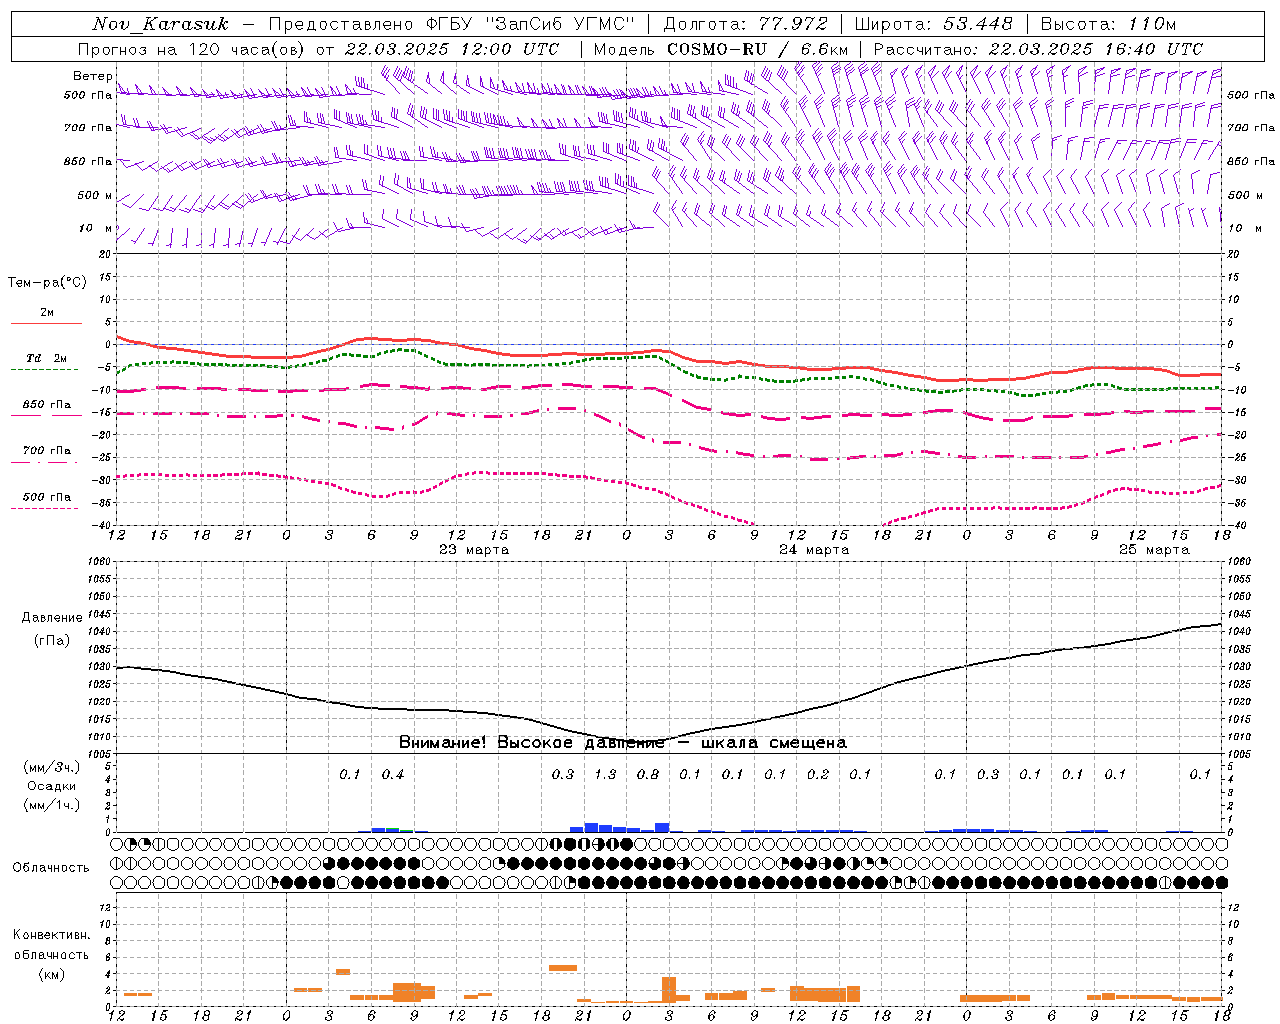Click the model label "COSMO-RU / 6.6км"
Viewport: 1280px width, 1024px height.
pyautogui.click(x=757, y=49)
